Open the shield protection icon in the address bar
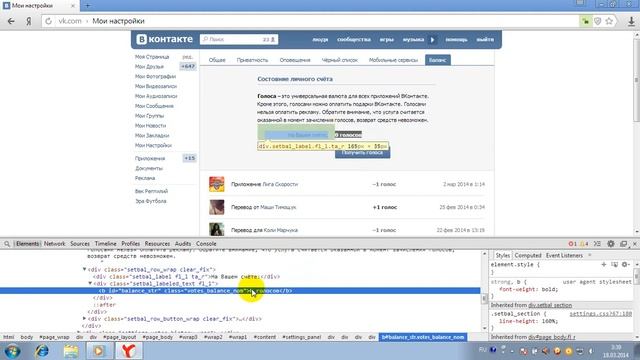 pos(598,21)
